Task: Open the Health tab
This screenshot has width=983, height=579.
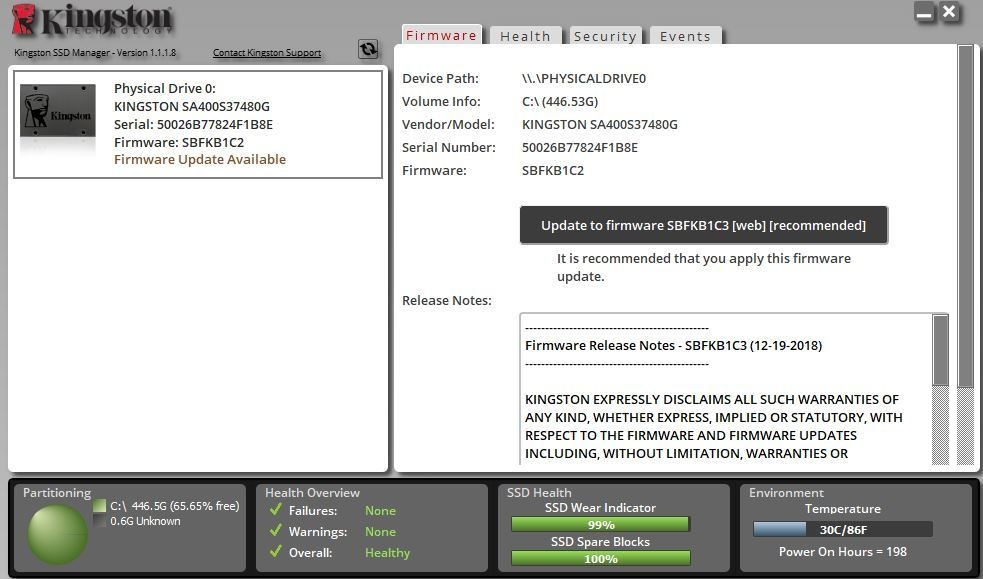Action: (x=525, y=36)
